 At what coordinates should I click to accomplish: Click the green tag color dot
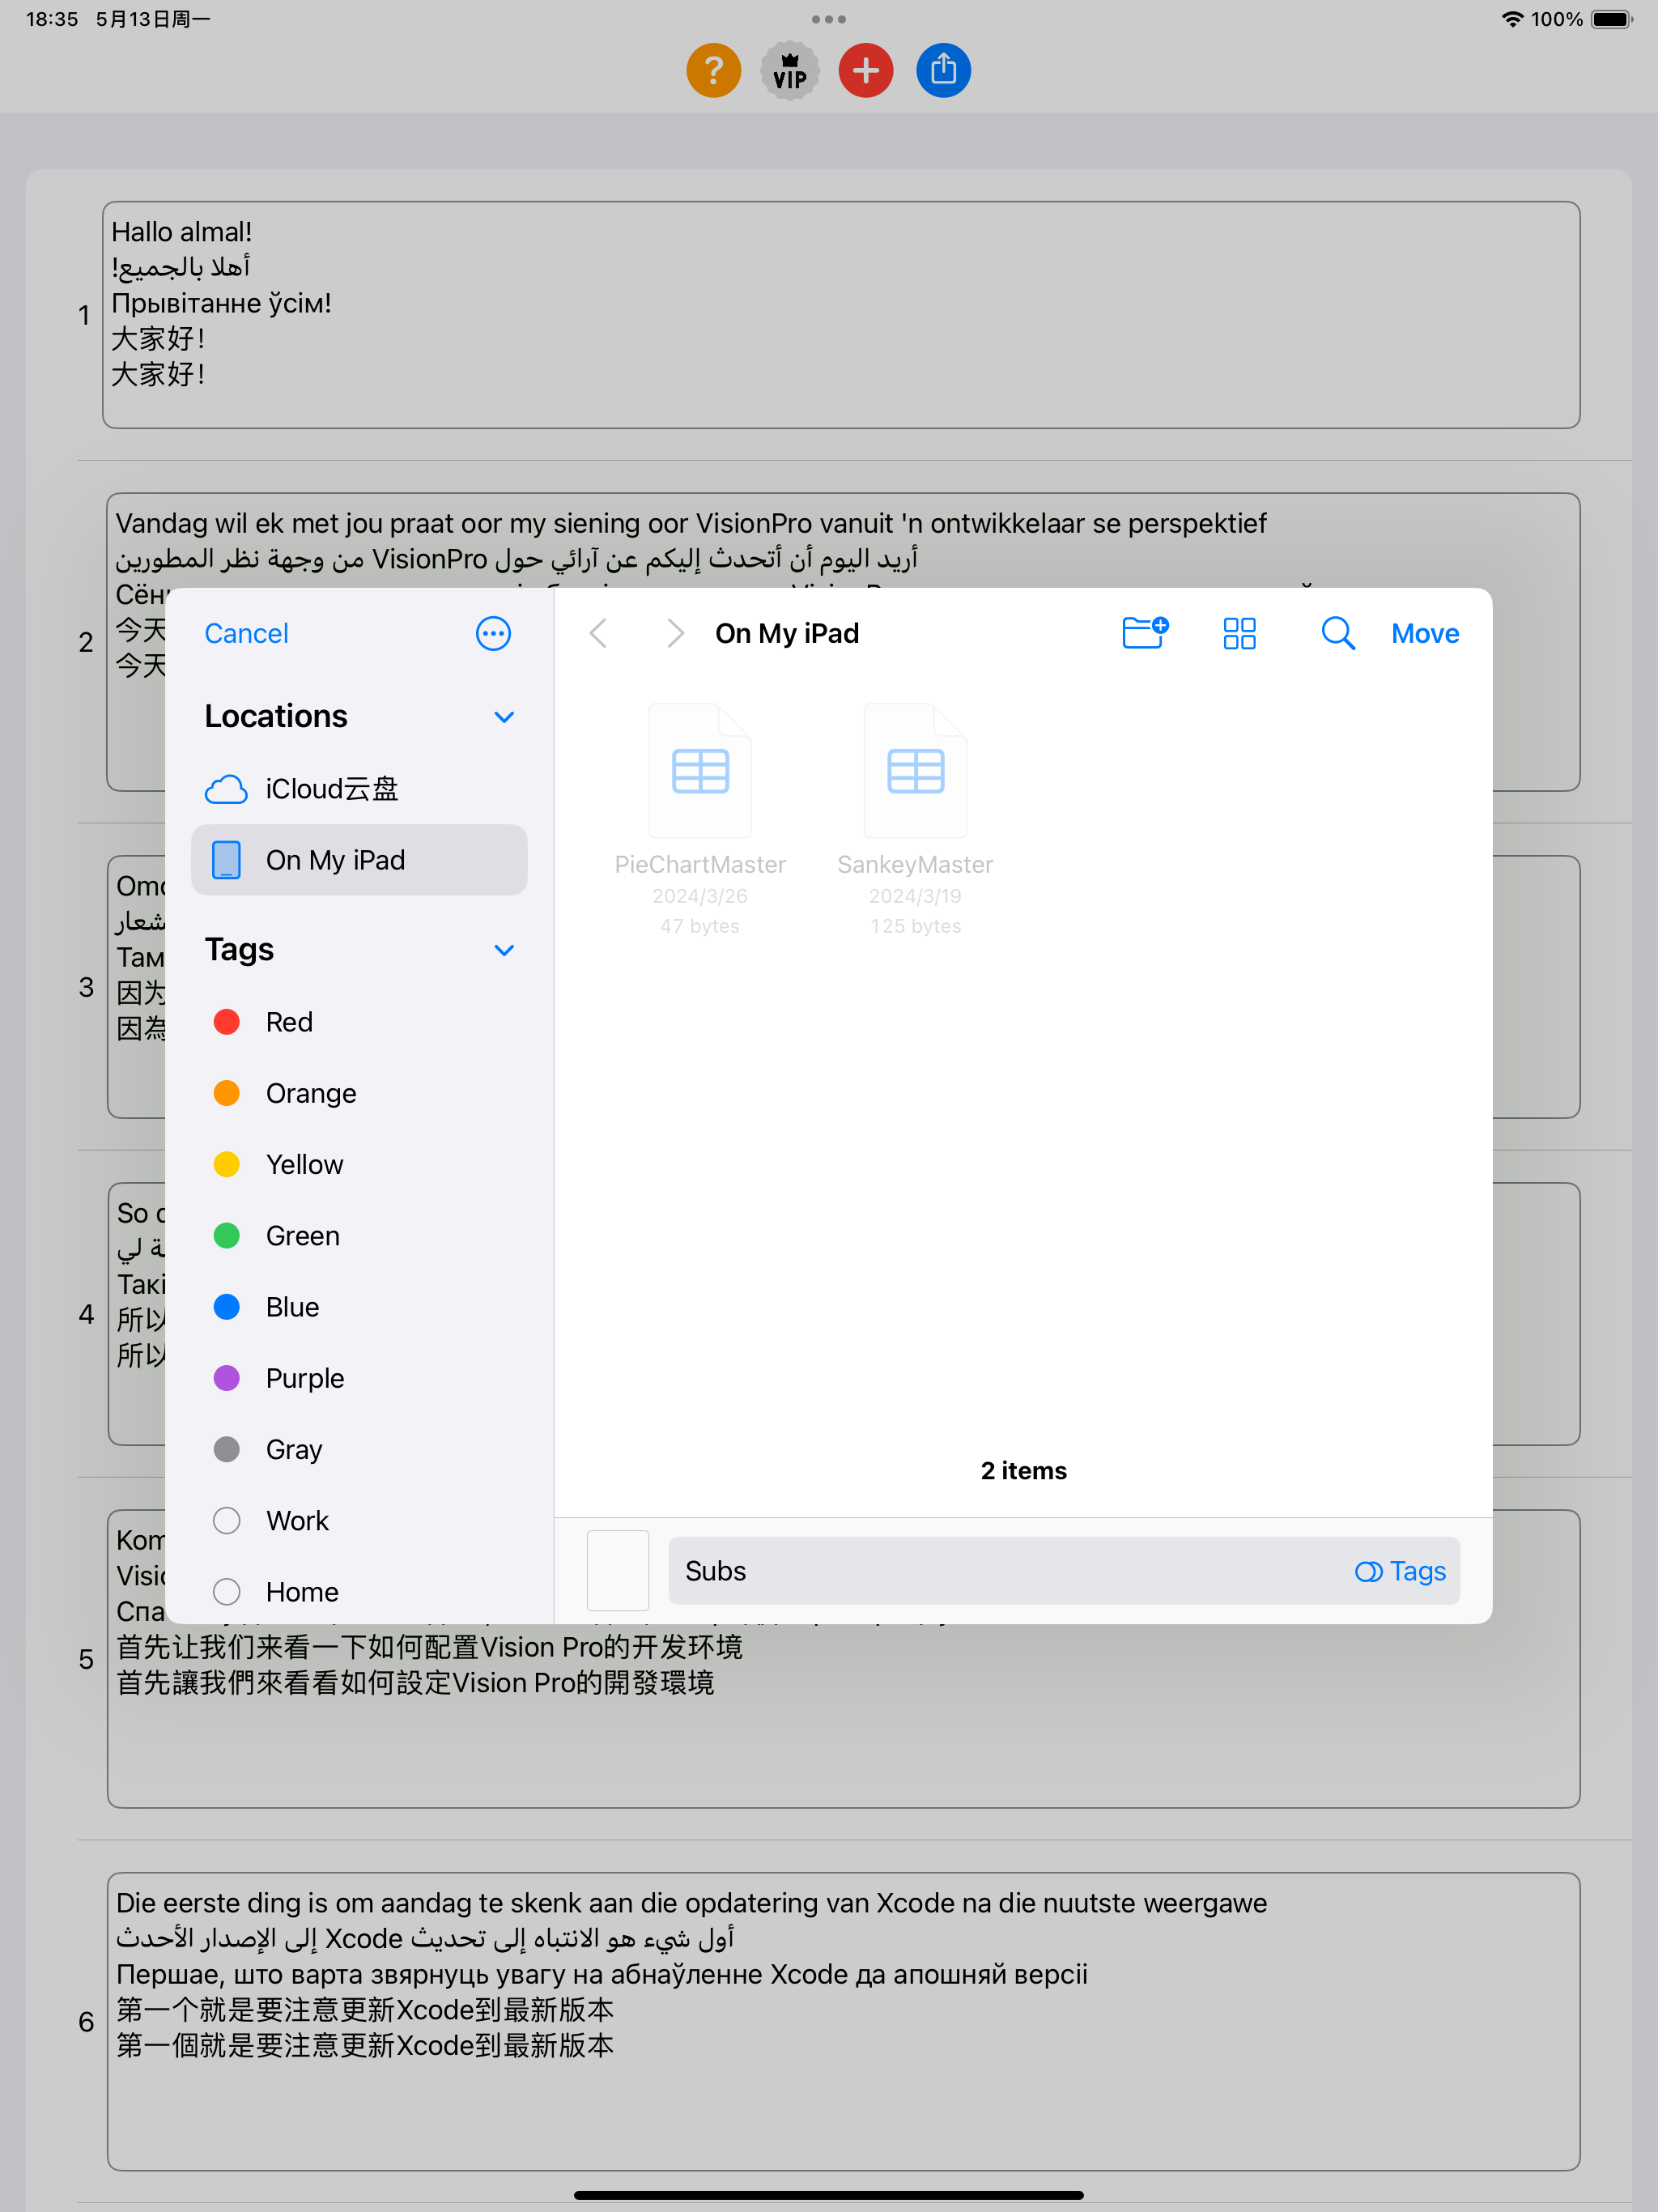227,1236
